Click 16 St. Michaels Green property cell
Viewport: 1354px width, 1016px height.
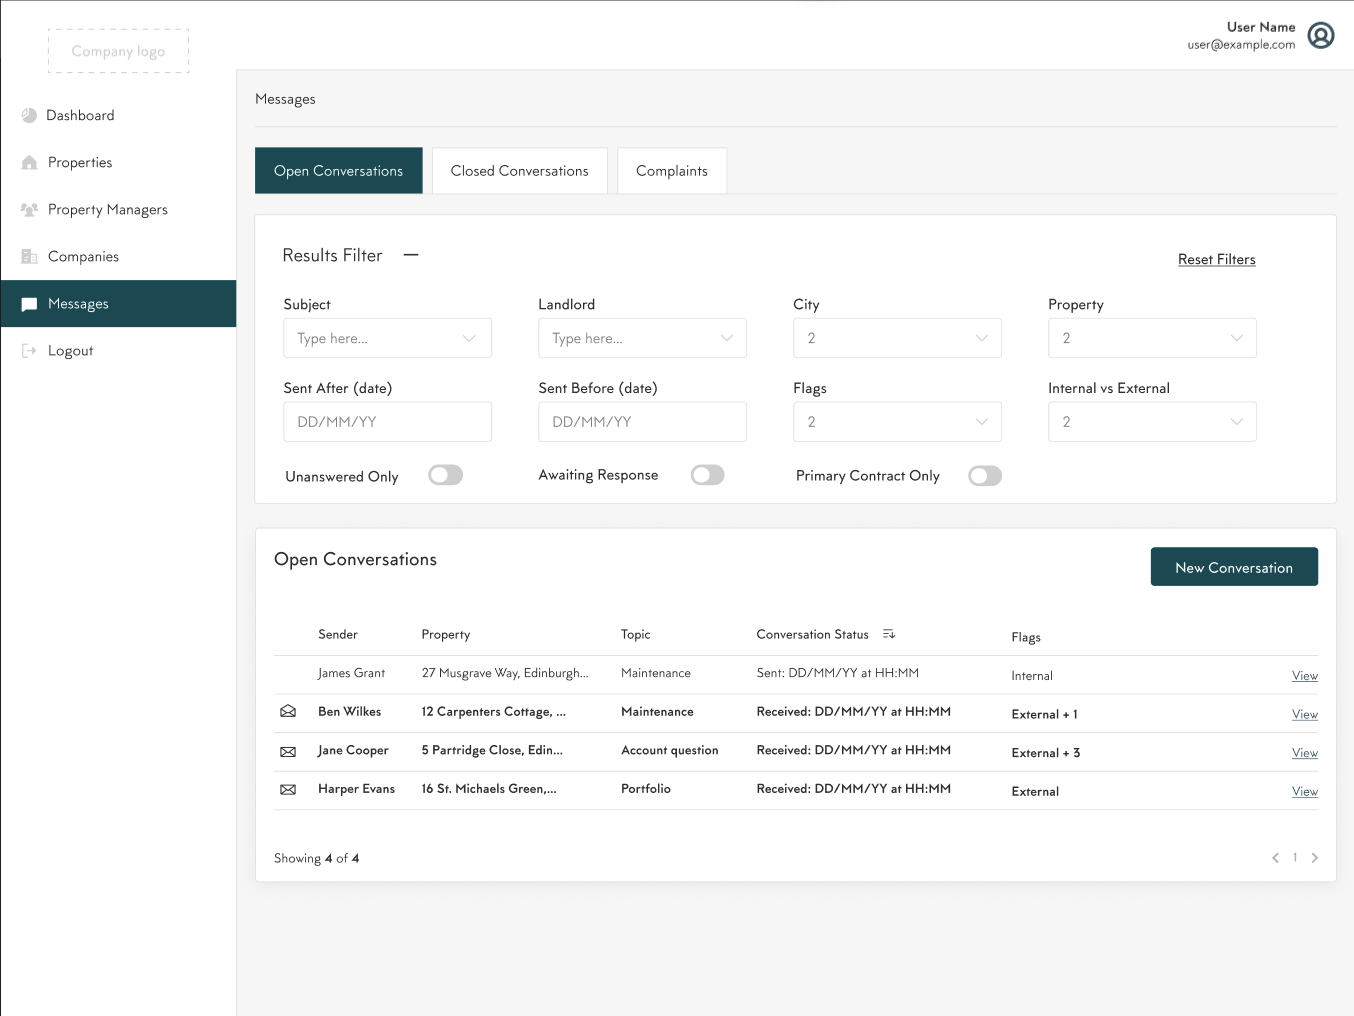[489, 789]
